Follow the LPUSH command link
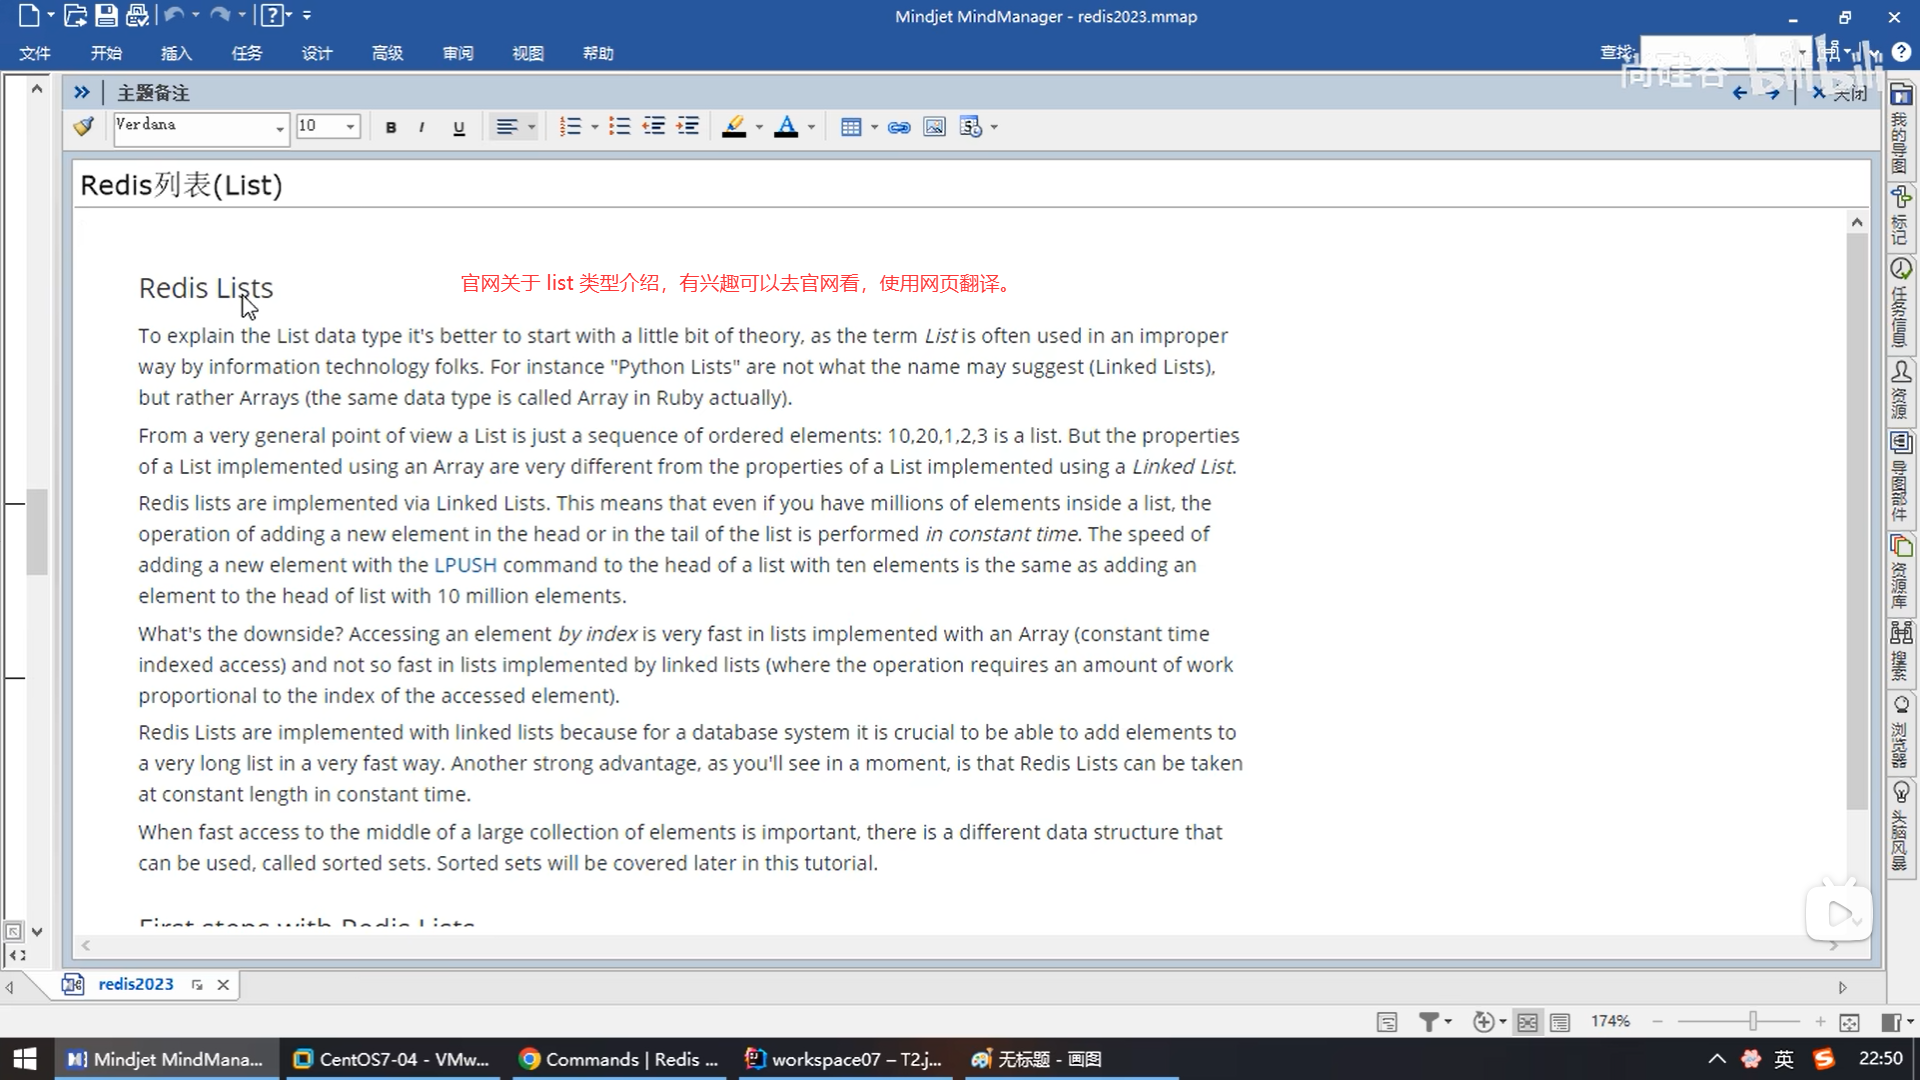1920x1080 pixels. (x=465, y=565)
